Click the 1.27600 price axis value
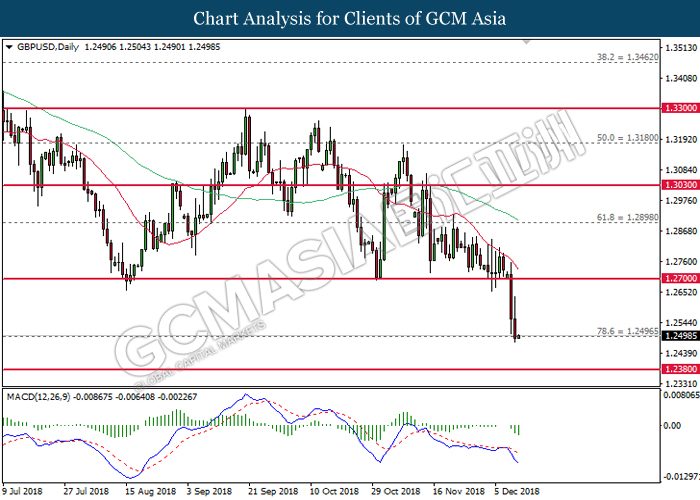This screenshot has height=500, width=700. point(681,262)
